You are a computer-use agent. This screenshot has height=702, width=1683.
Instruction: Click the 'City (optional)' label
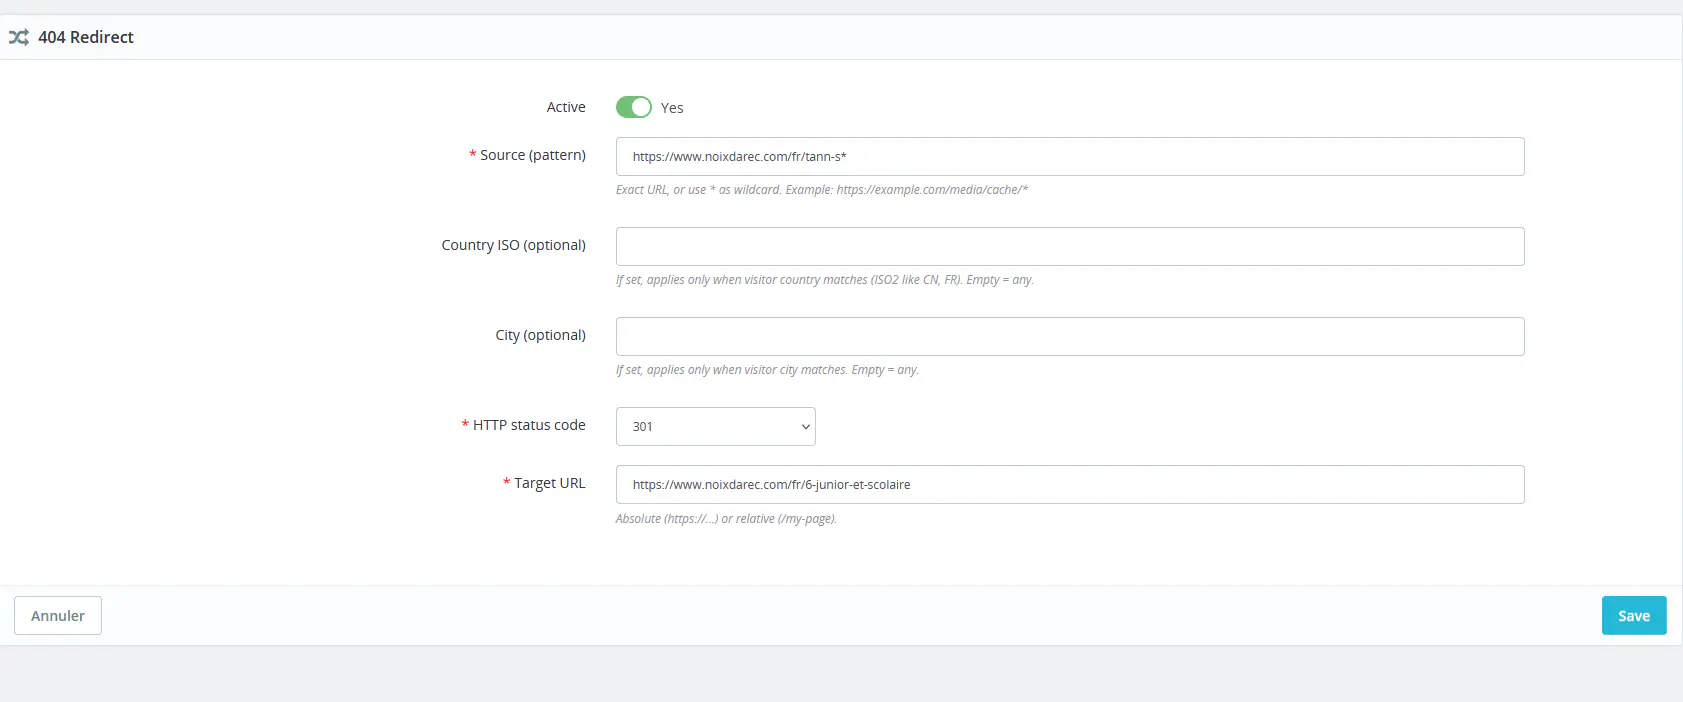point(541,335)
